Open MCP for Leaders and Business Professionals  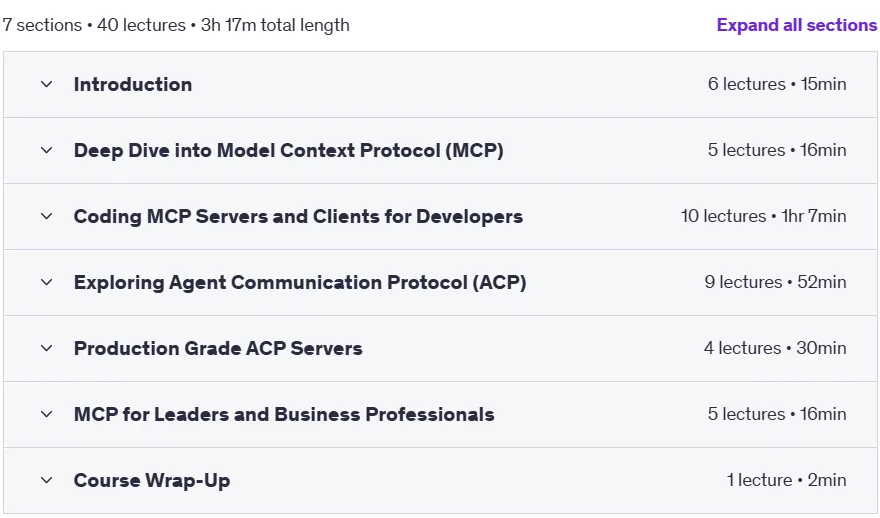pyautogui.click(x=284, y=414)
